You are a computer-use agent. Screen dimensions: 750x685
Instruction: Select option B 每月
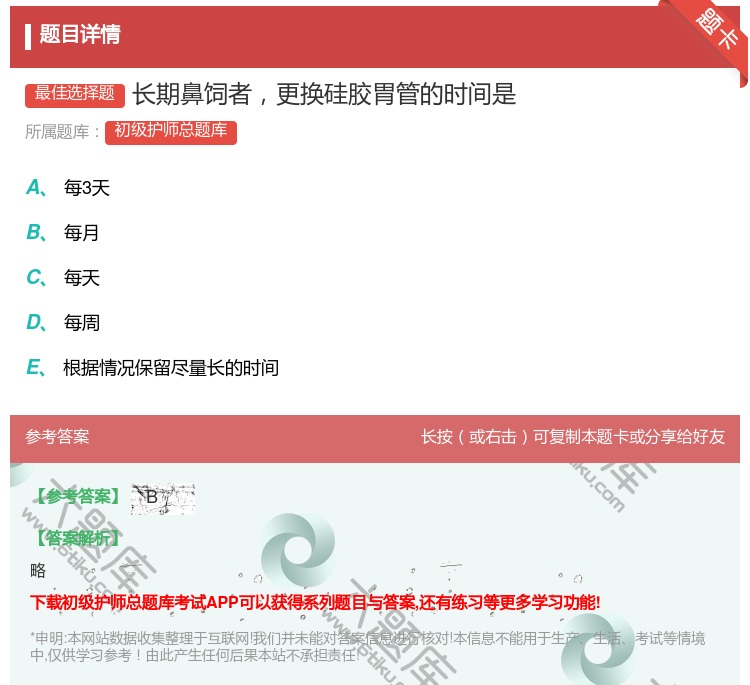pyautogui.click(x=63, y=233)
